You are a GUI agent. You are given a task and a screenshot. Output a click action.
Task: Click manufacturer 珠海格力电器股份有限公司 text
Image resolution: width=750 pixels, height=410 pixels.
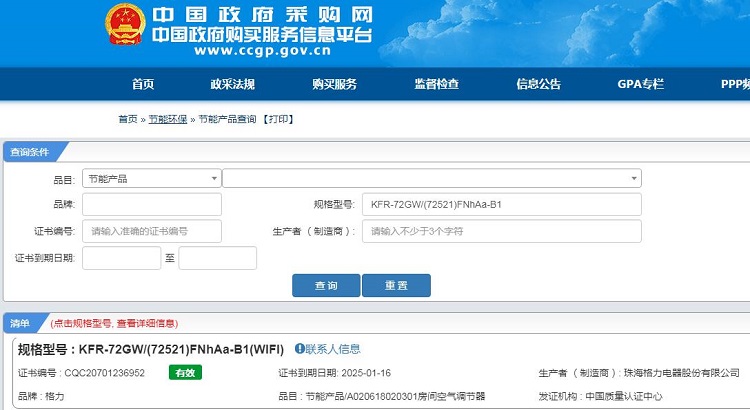click(682, 373)
